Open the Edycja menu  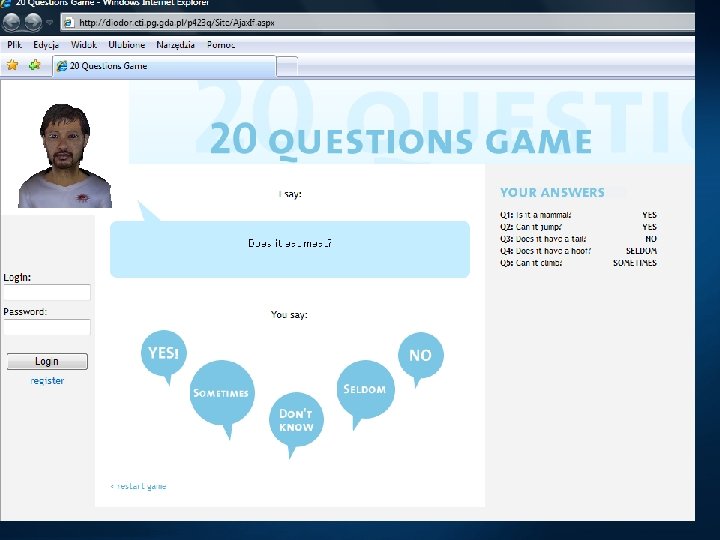tap(46, 45)
